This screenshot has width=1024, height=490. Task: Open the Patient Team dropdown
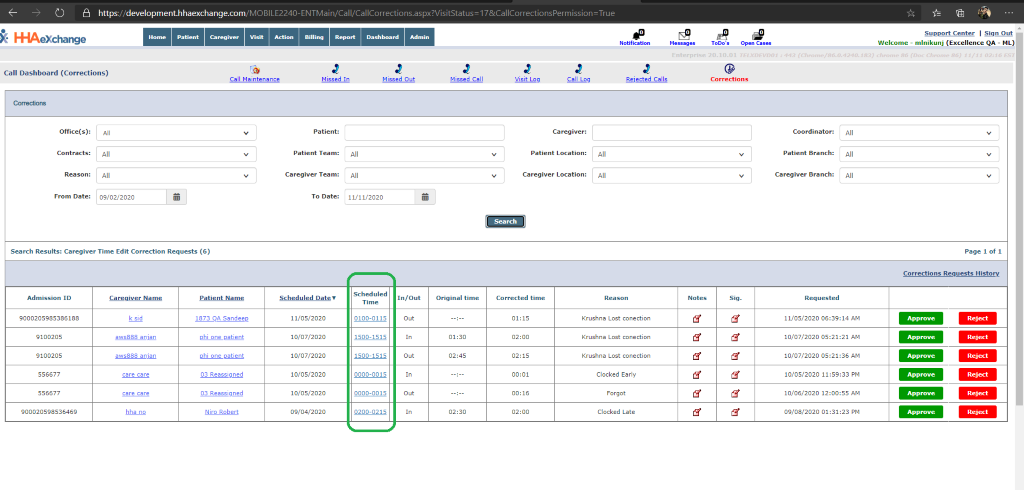click(x=424, y=154)
